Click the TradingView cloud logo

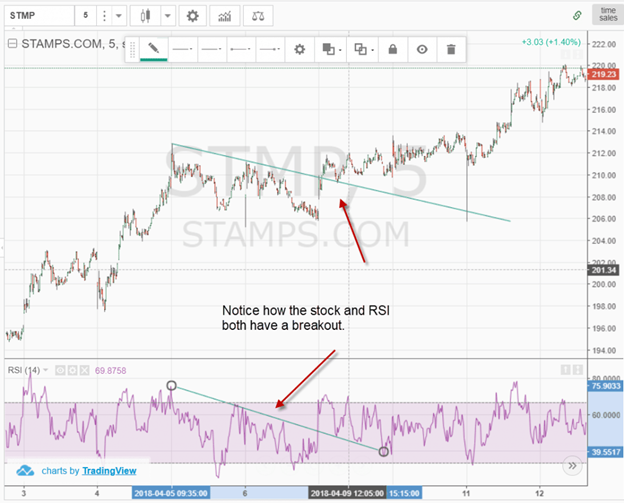click(25, 471)
